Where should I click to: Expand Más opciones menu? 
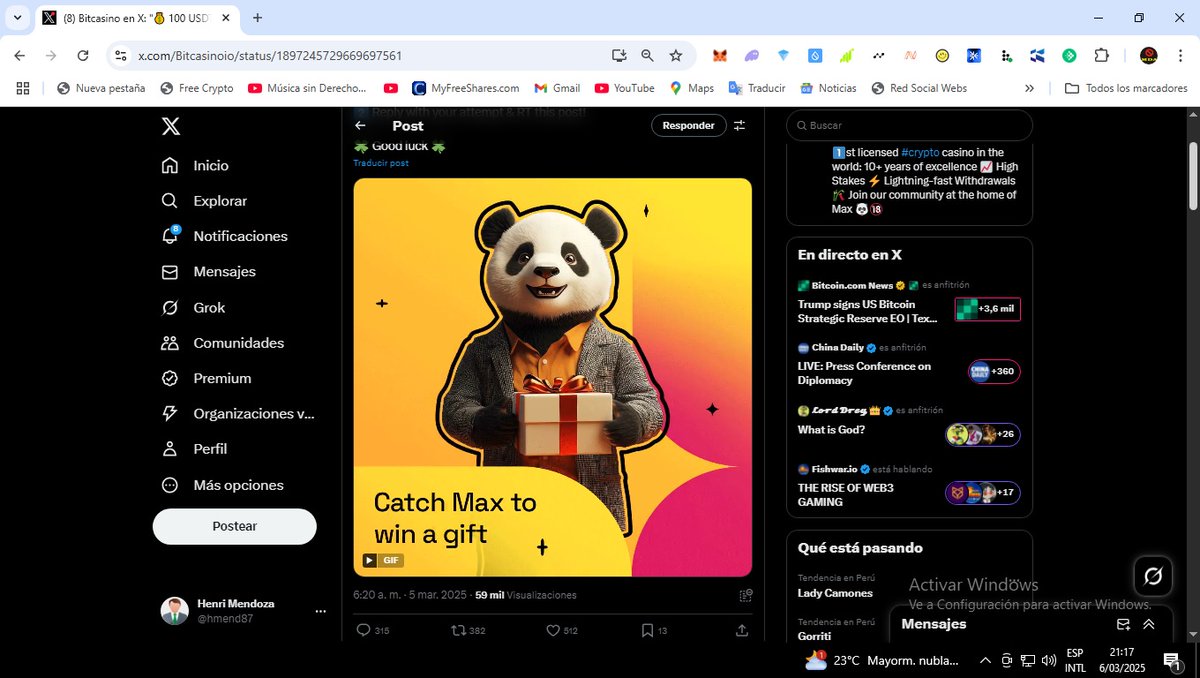(x=223, y=485)
